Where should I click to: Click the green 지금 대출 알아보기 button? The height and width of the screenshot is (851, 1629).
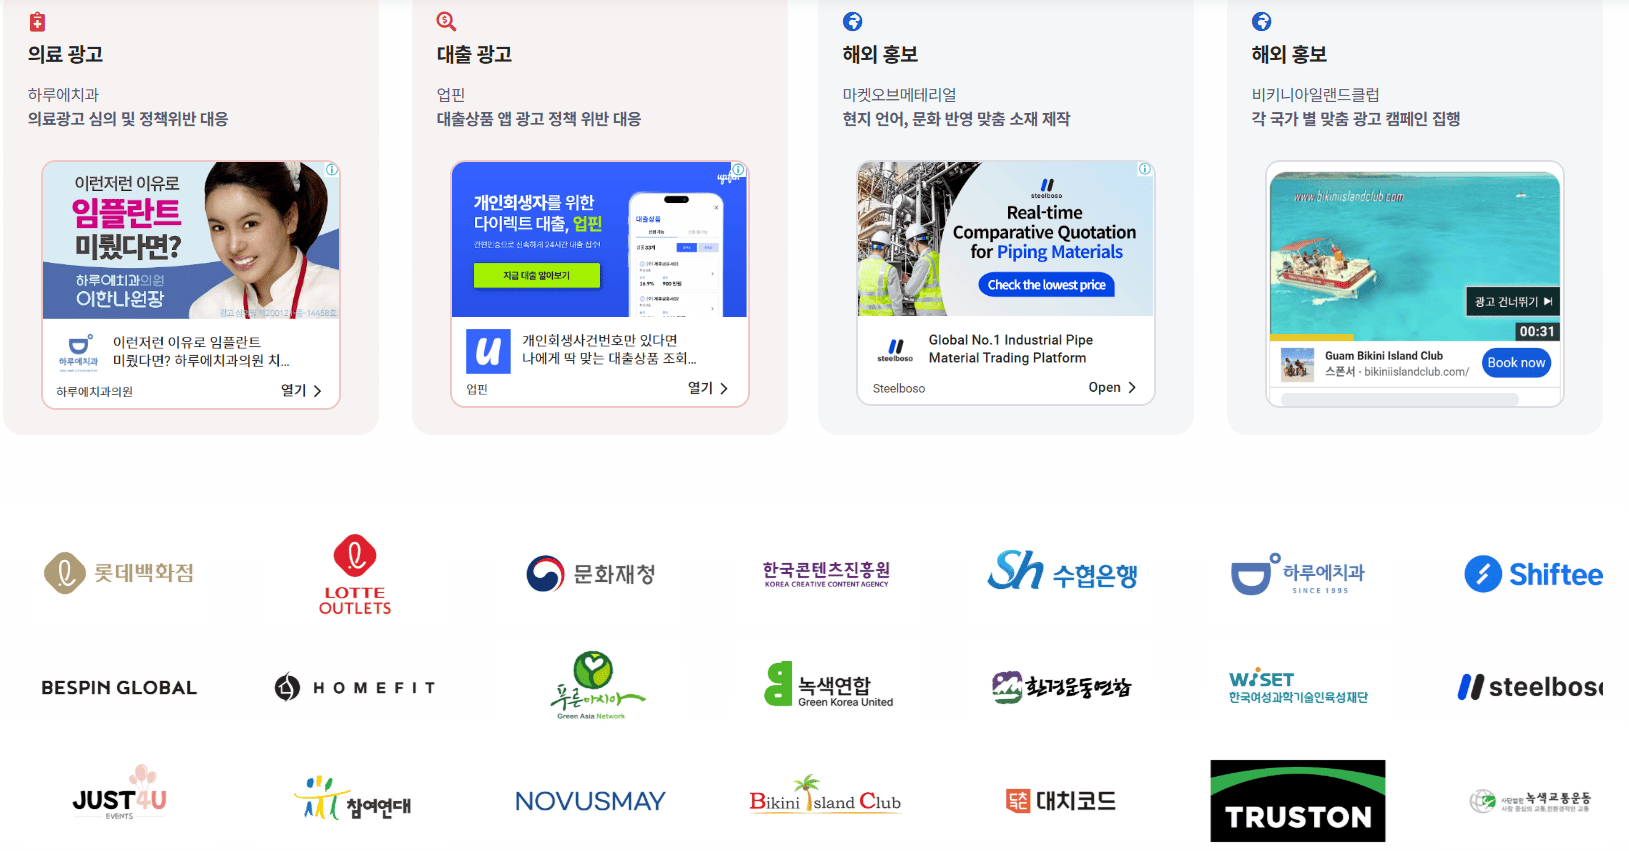coord(537,275)
